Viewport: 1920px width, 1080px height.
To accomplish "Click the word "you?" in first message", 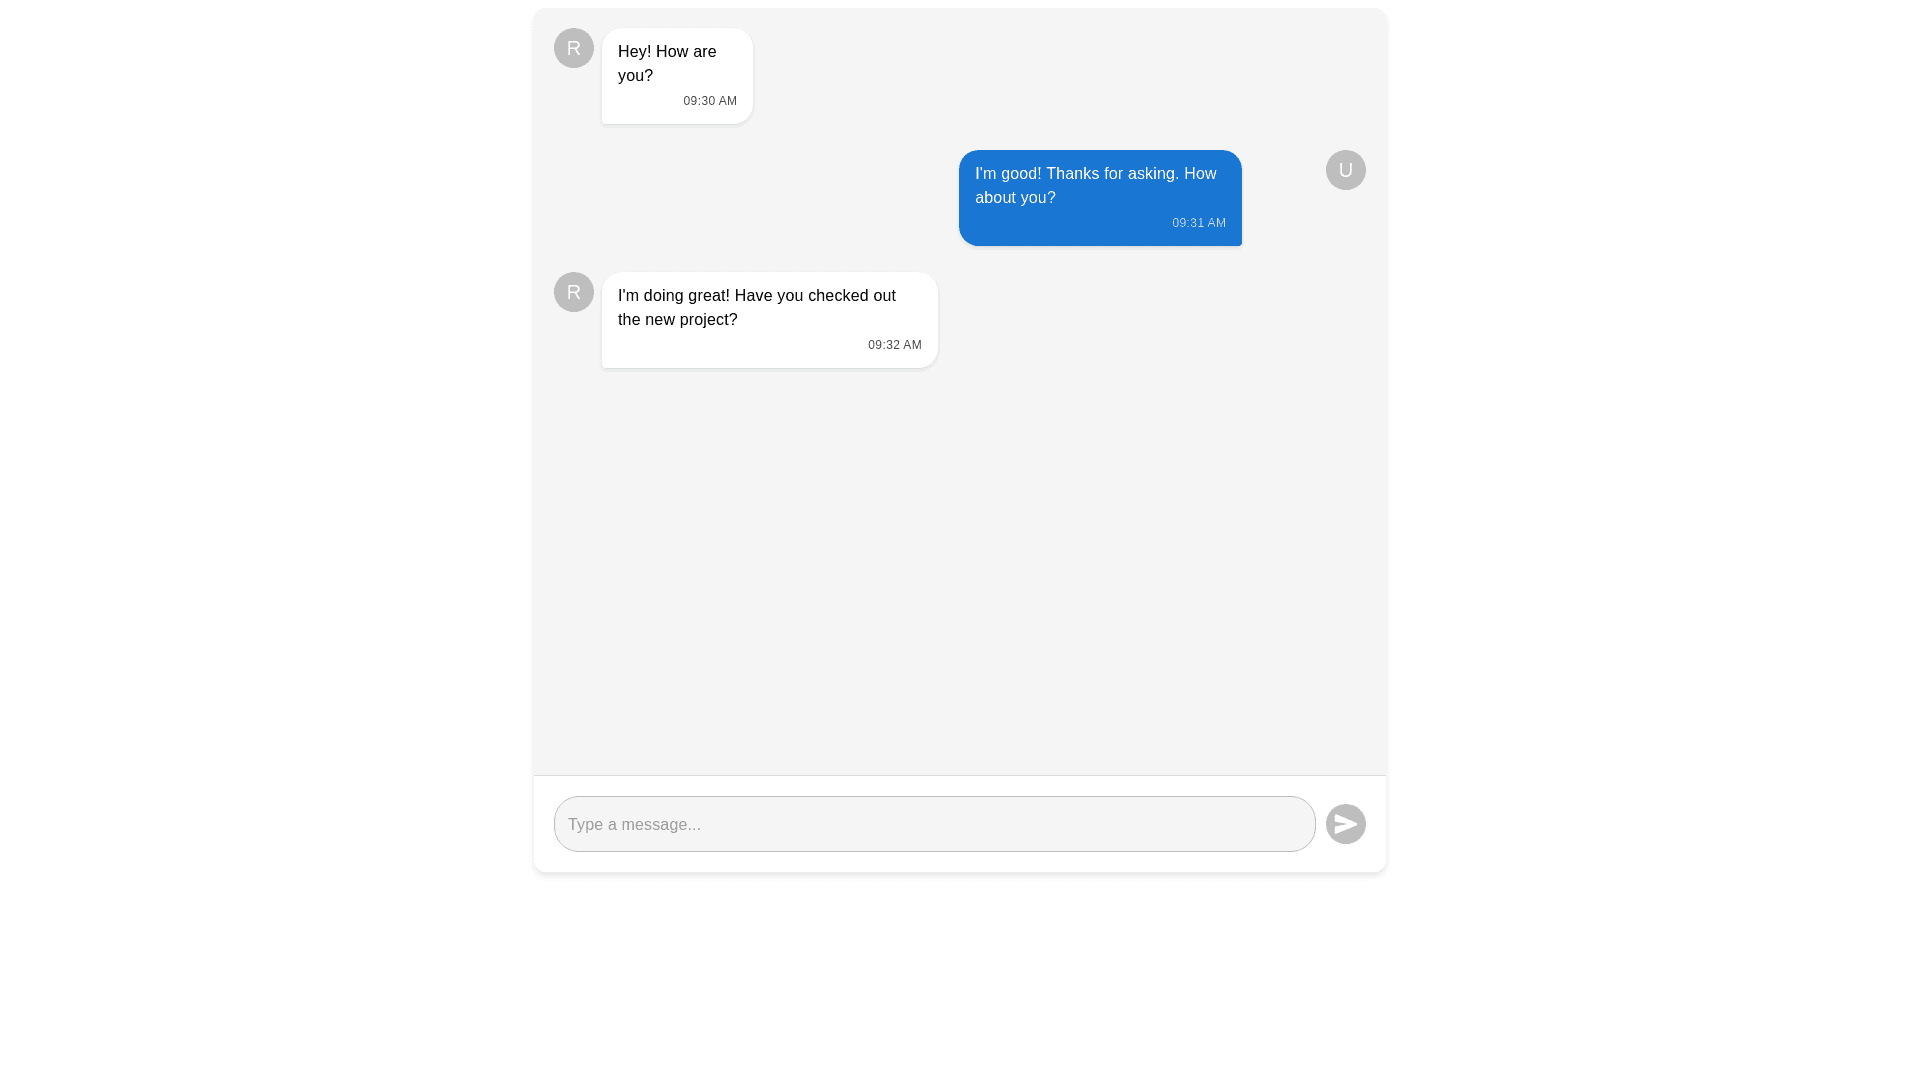I will pos(635,76).
